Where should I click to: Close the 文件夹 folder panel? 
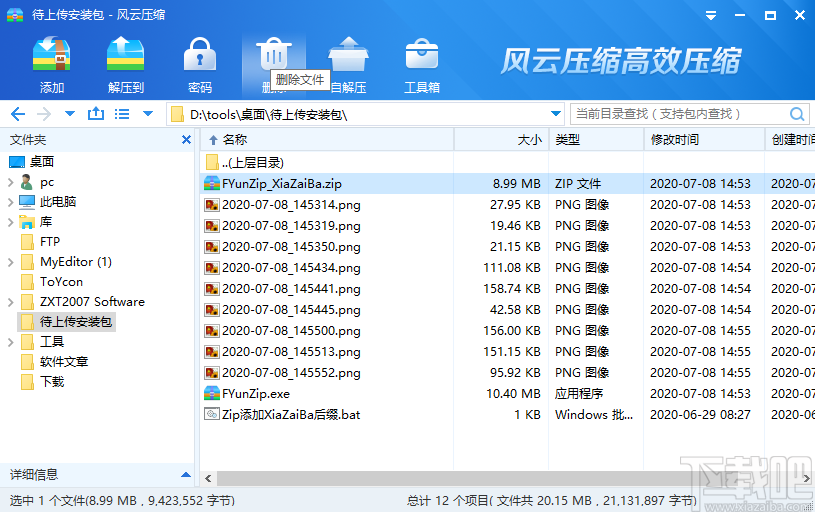(186, 139)
